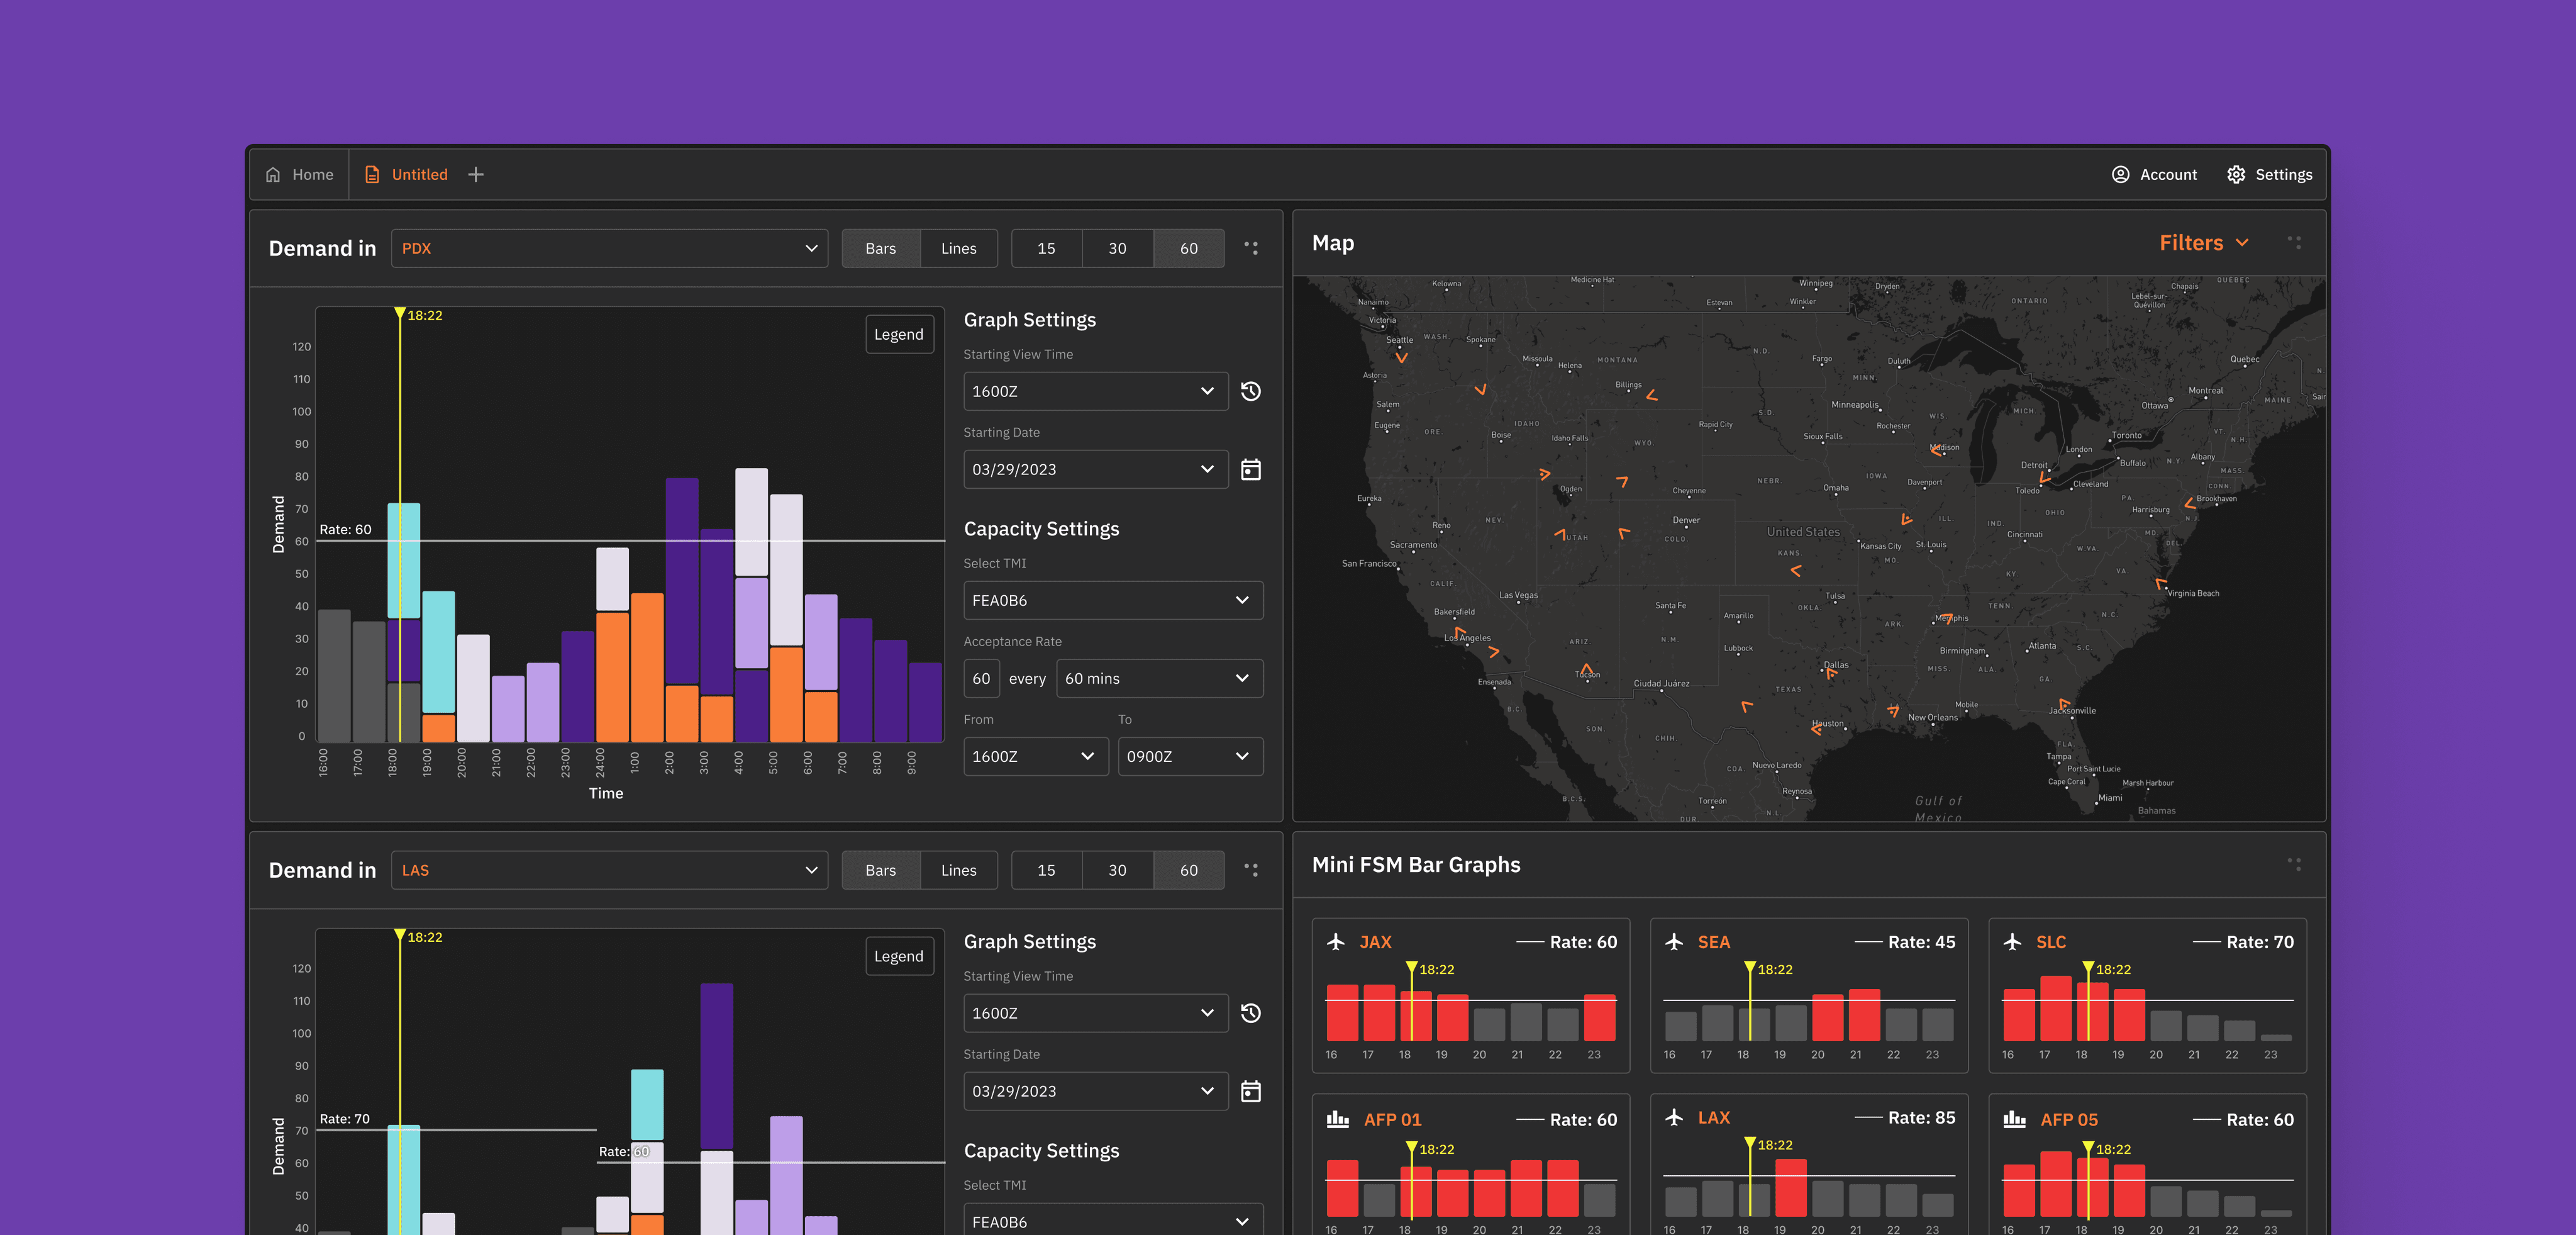Select the 30 minute interval for LAS demand
This screenshot has width=2576, height=1235.
click(1117, 870)
